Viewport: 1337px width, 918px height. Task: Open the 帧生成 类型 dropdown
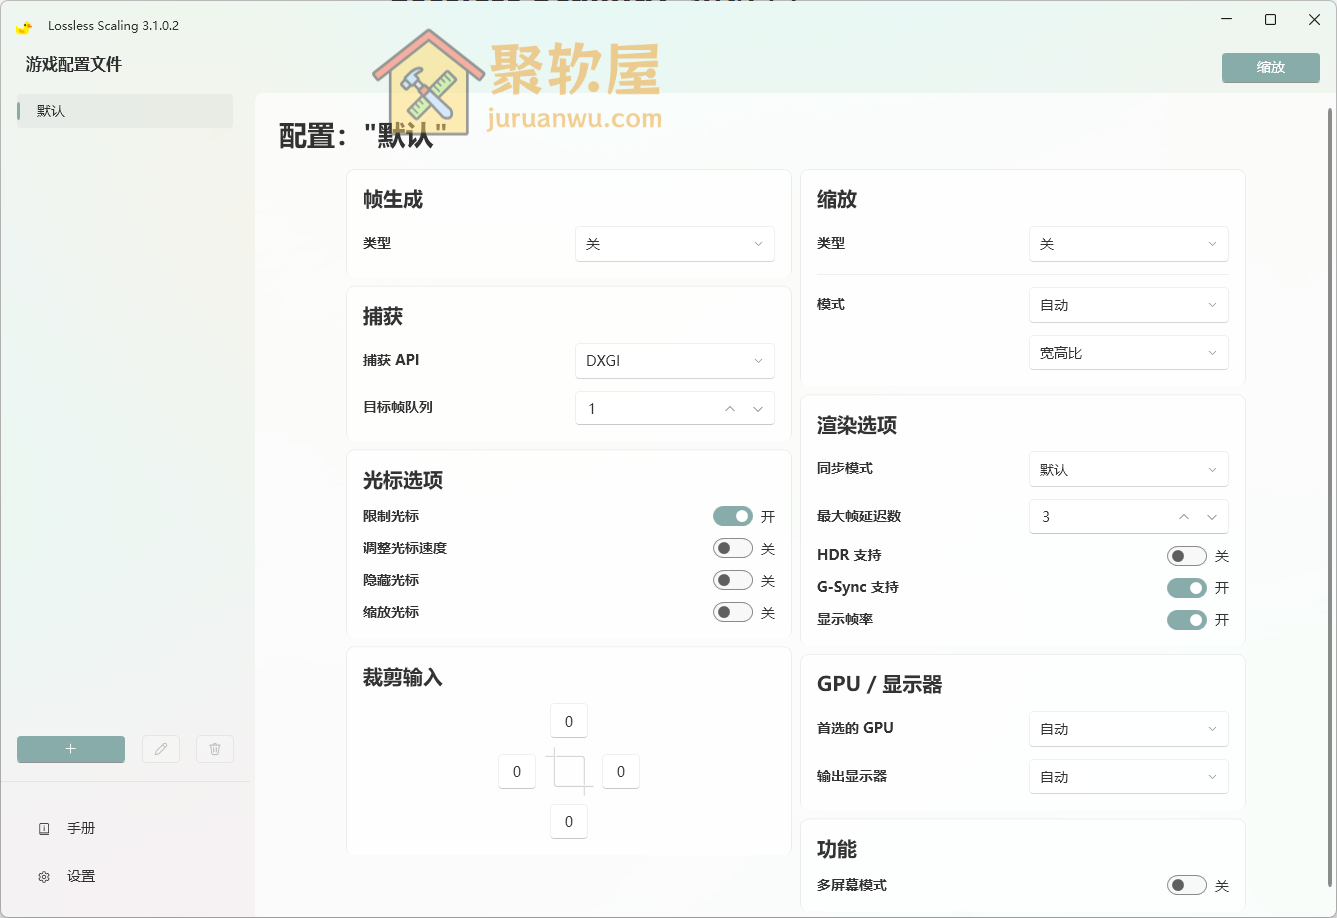[x=674, y=243]
